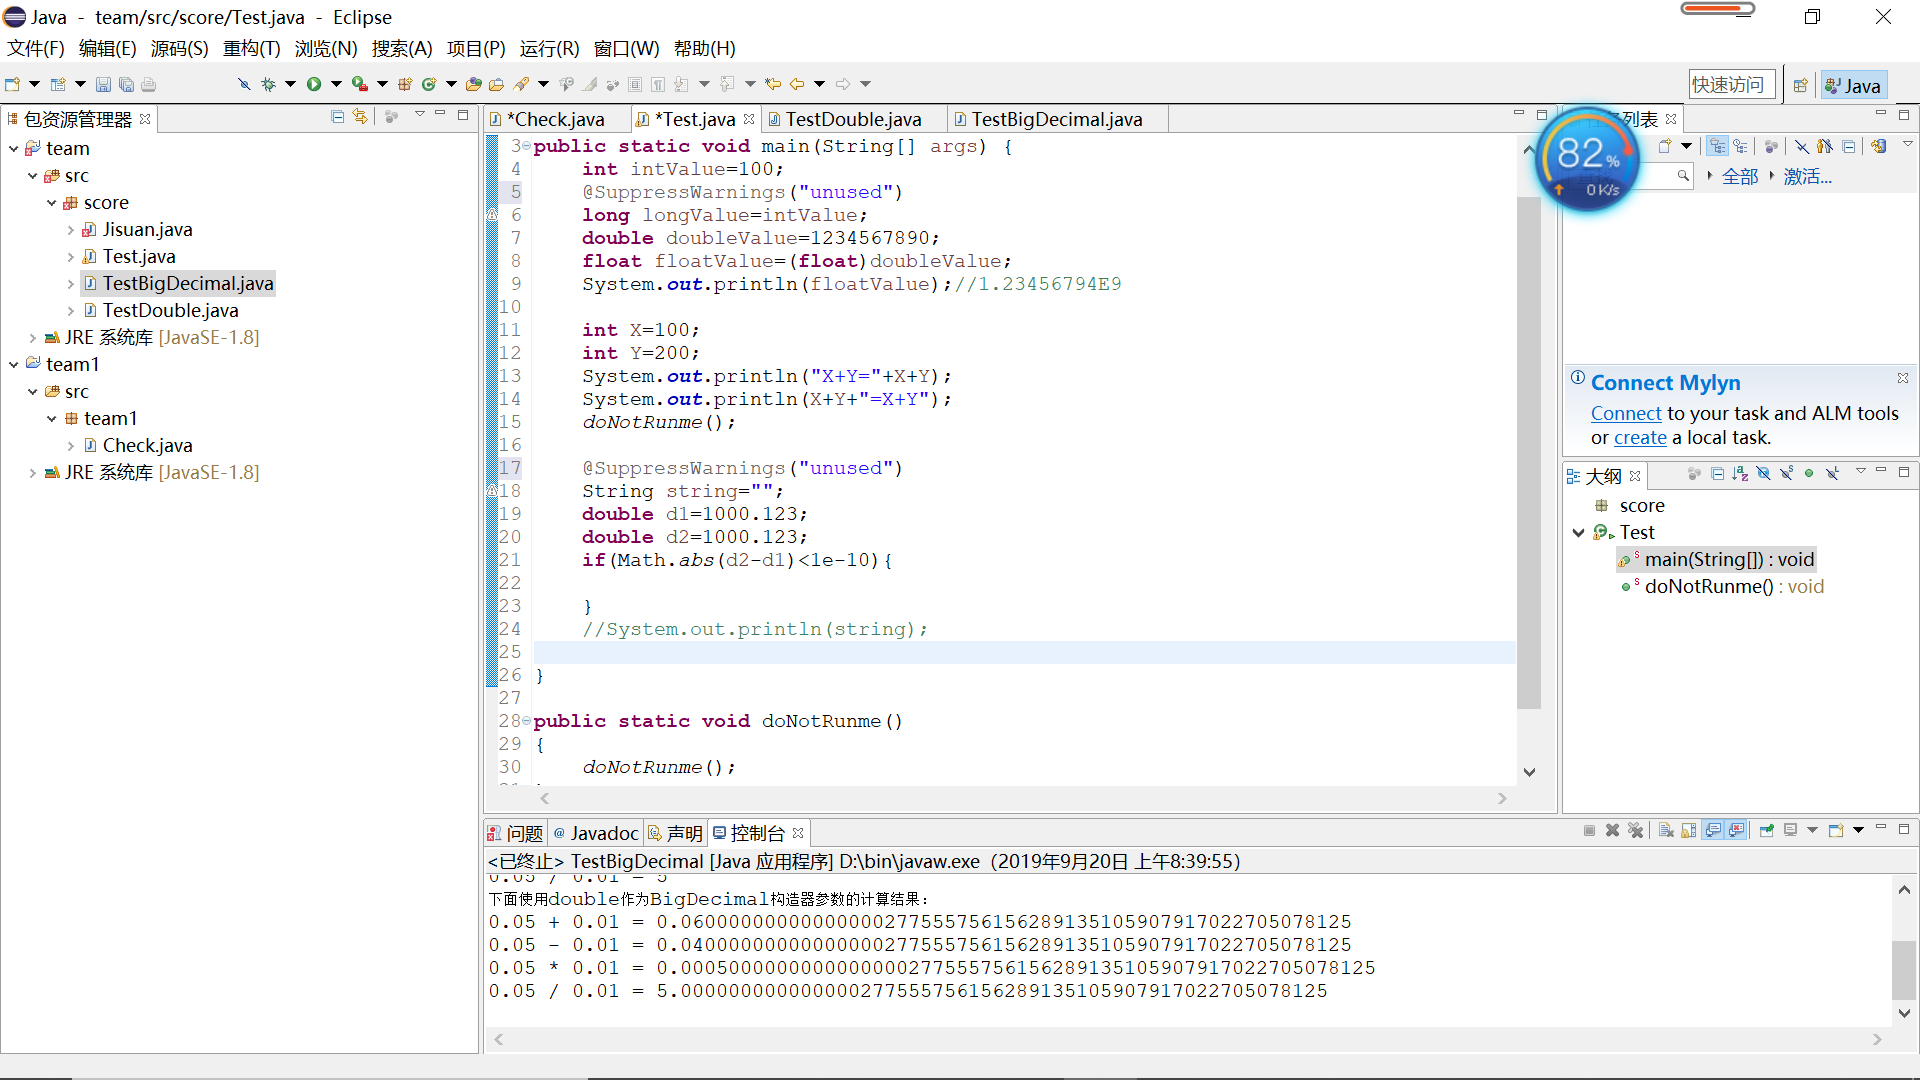Toggle Hide Local Types in Outline
1920x1080 pixels.
coord(1832,474)
